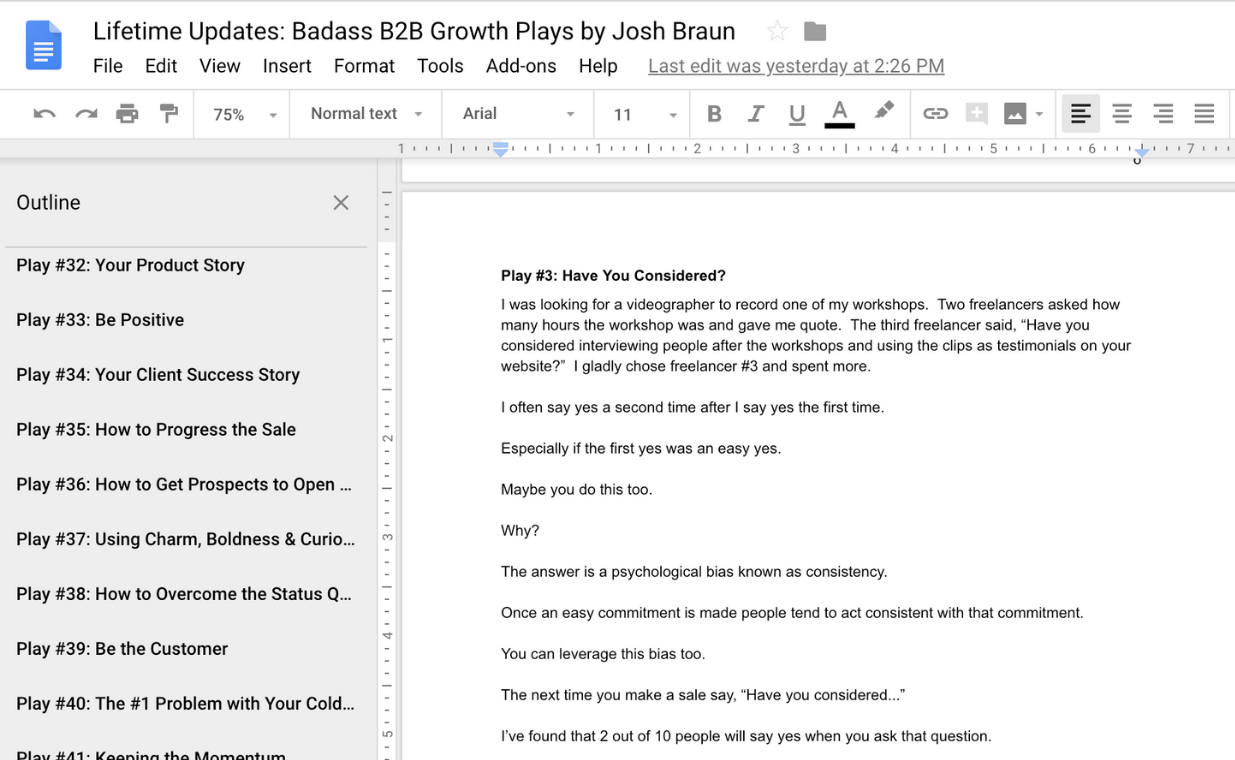Open the text color picker

[x=839, y=113]
